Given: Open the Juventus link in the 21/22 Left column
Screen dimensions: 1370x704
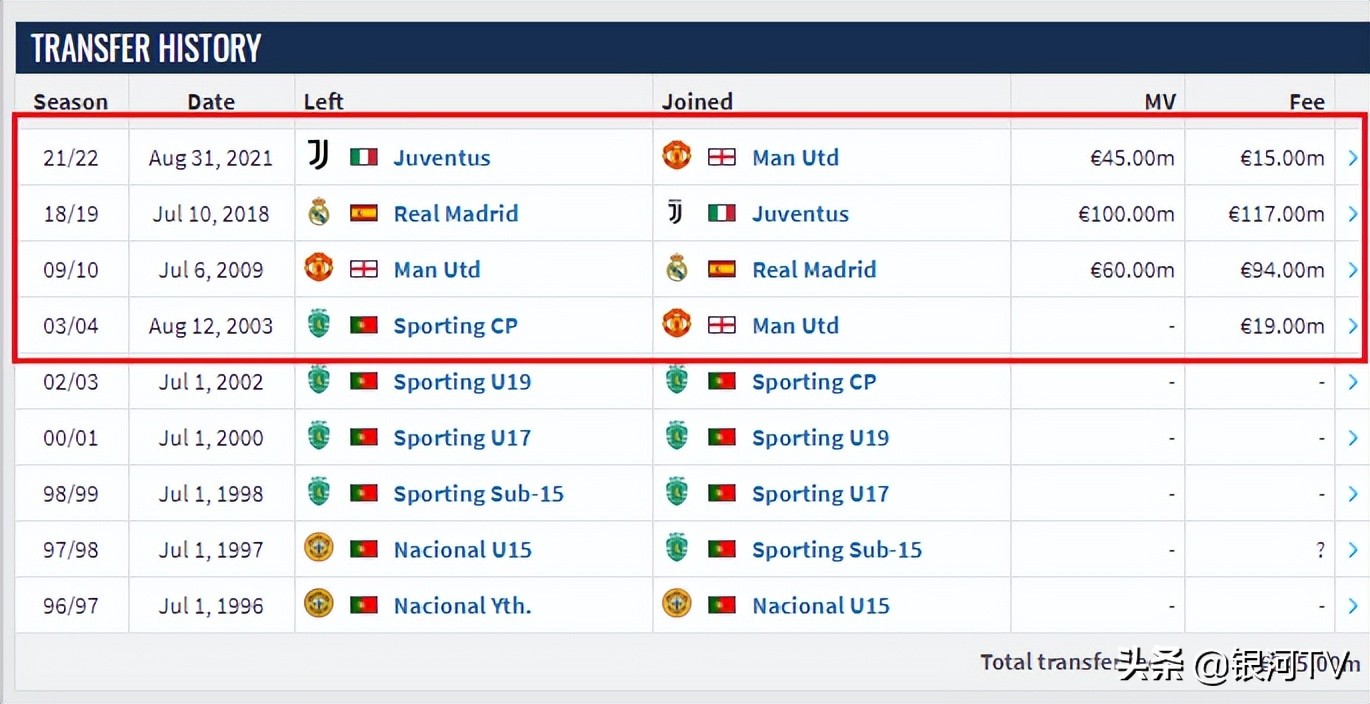Looking at the screenshot, I should [442, 157].
